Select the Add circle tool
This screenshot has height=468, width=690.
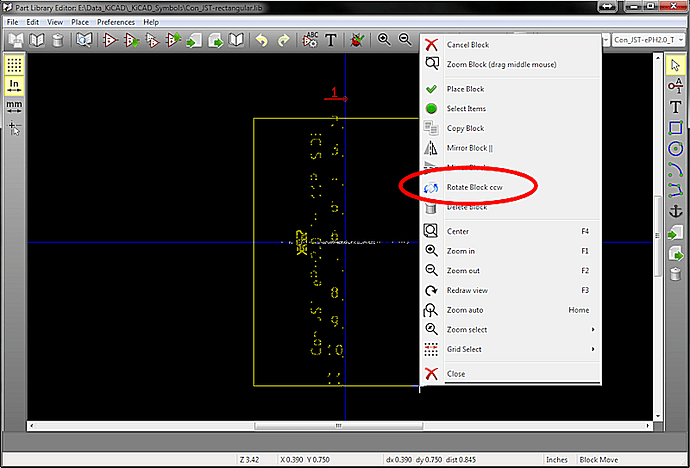tap(675, 149)
